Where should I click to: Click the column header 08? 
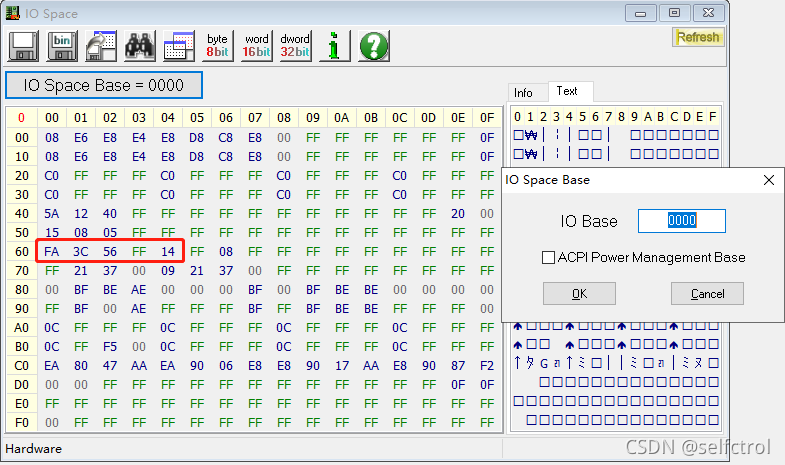[284, 118]
